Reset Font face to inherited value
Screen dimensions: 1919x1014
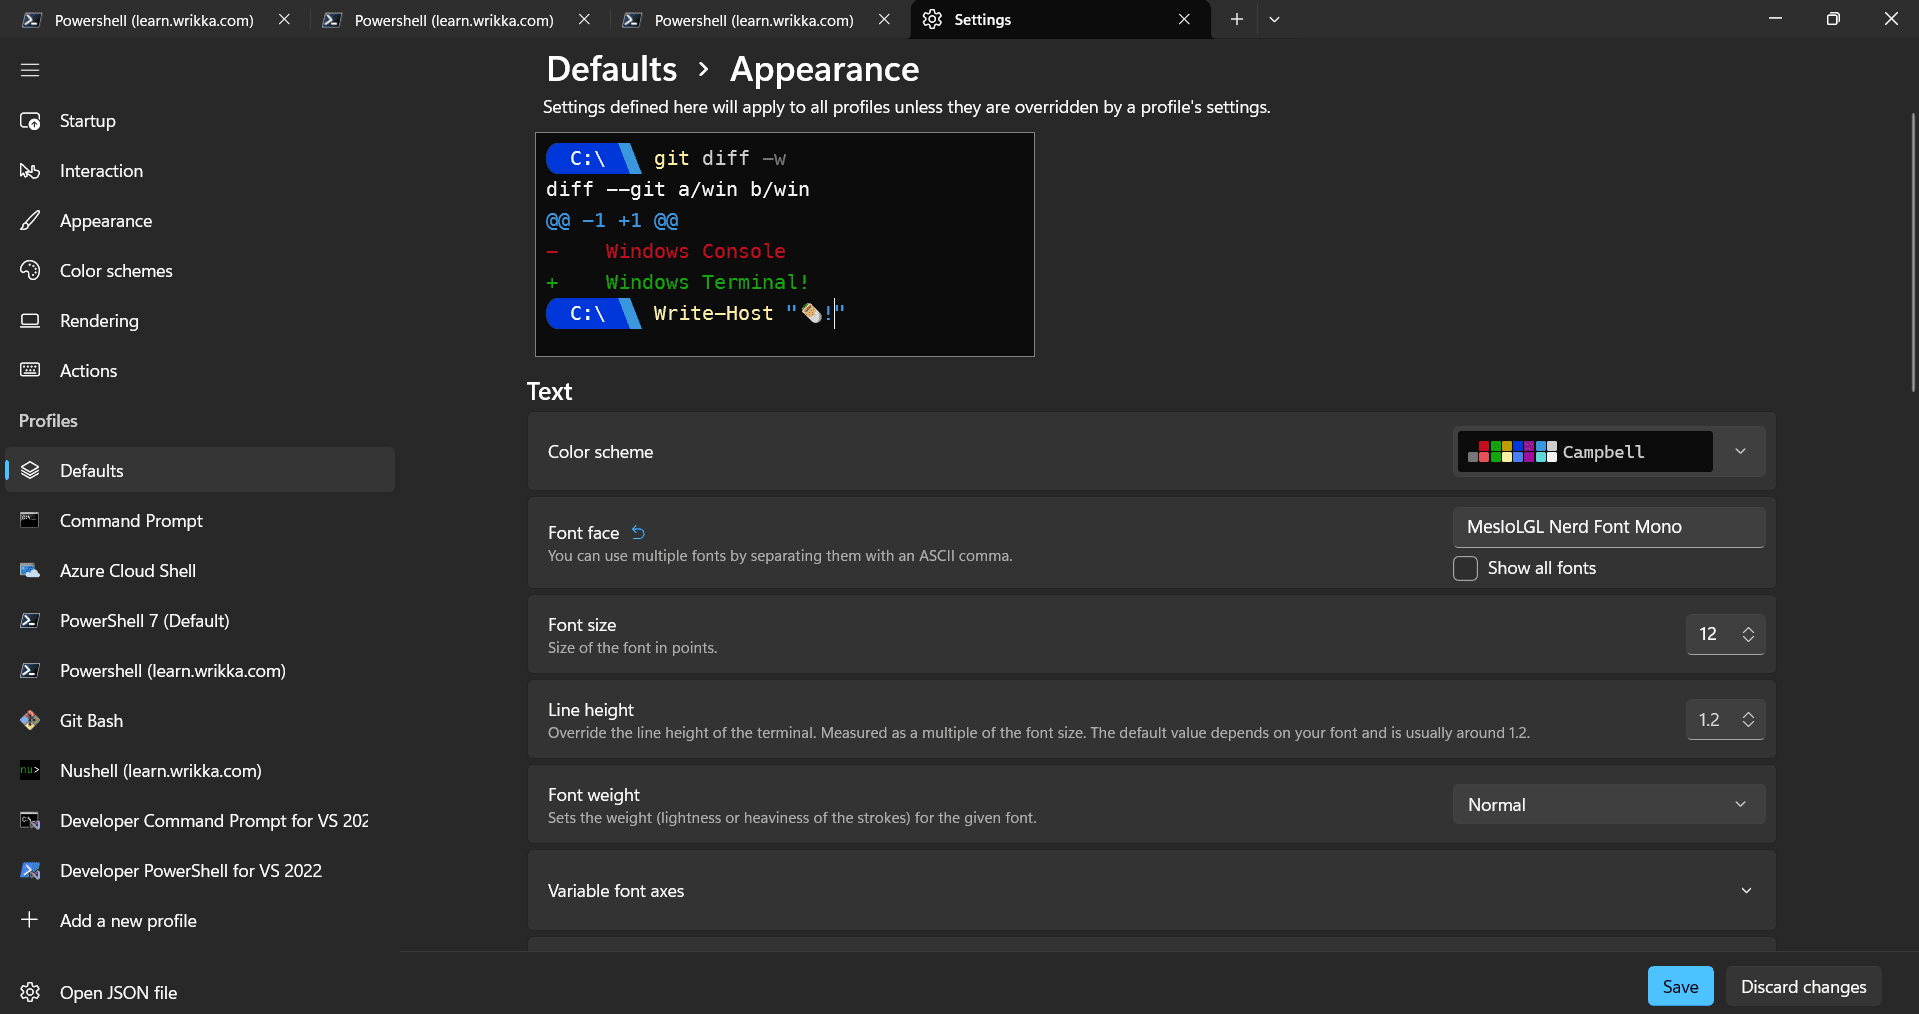[638, 533]
